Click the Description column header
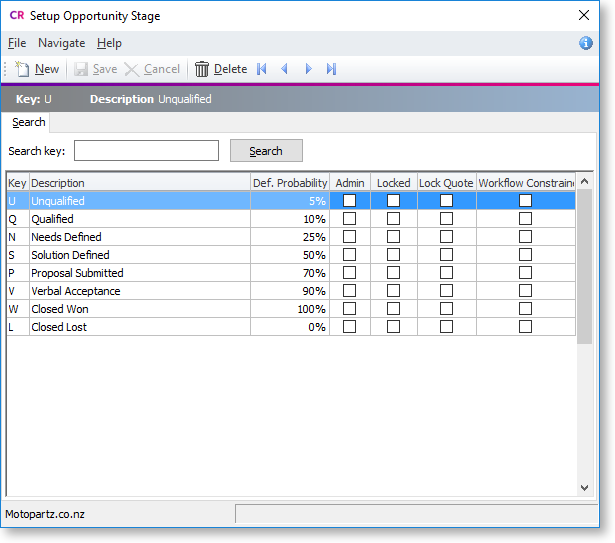The image size is (615, 543). coord(140,183)
